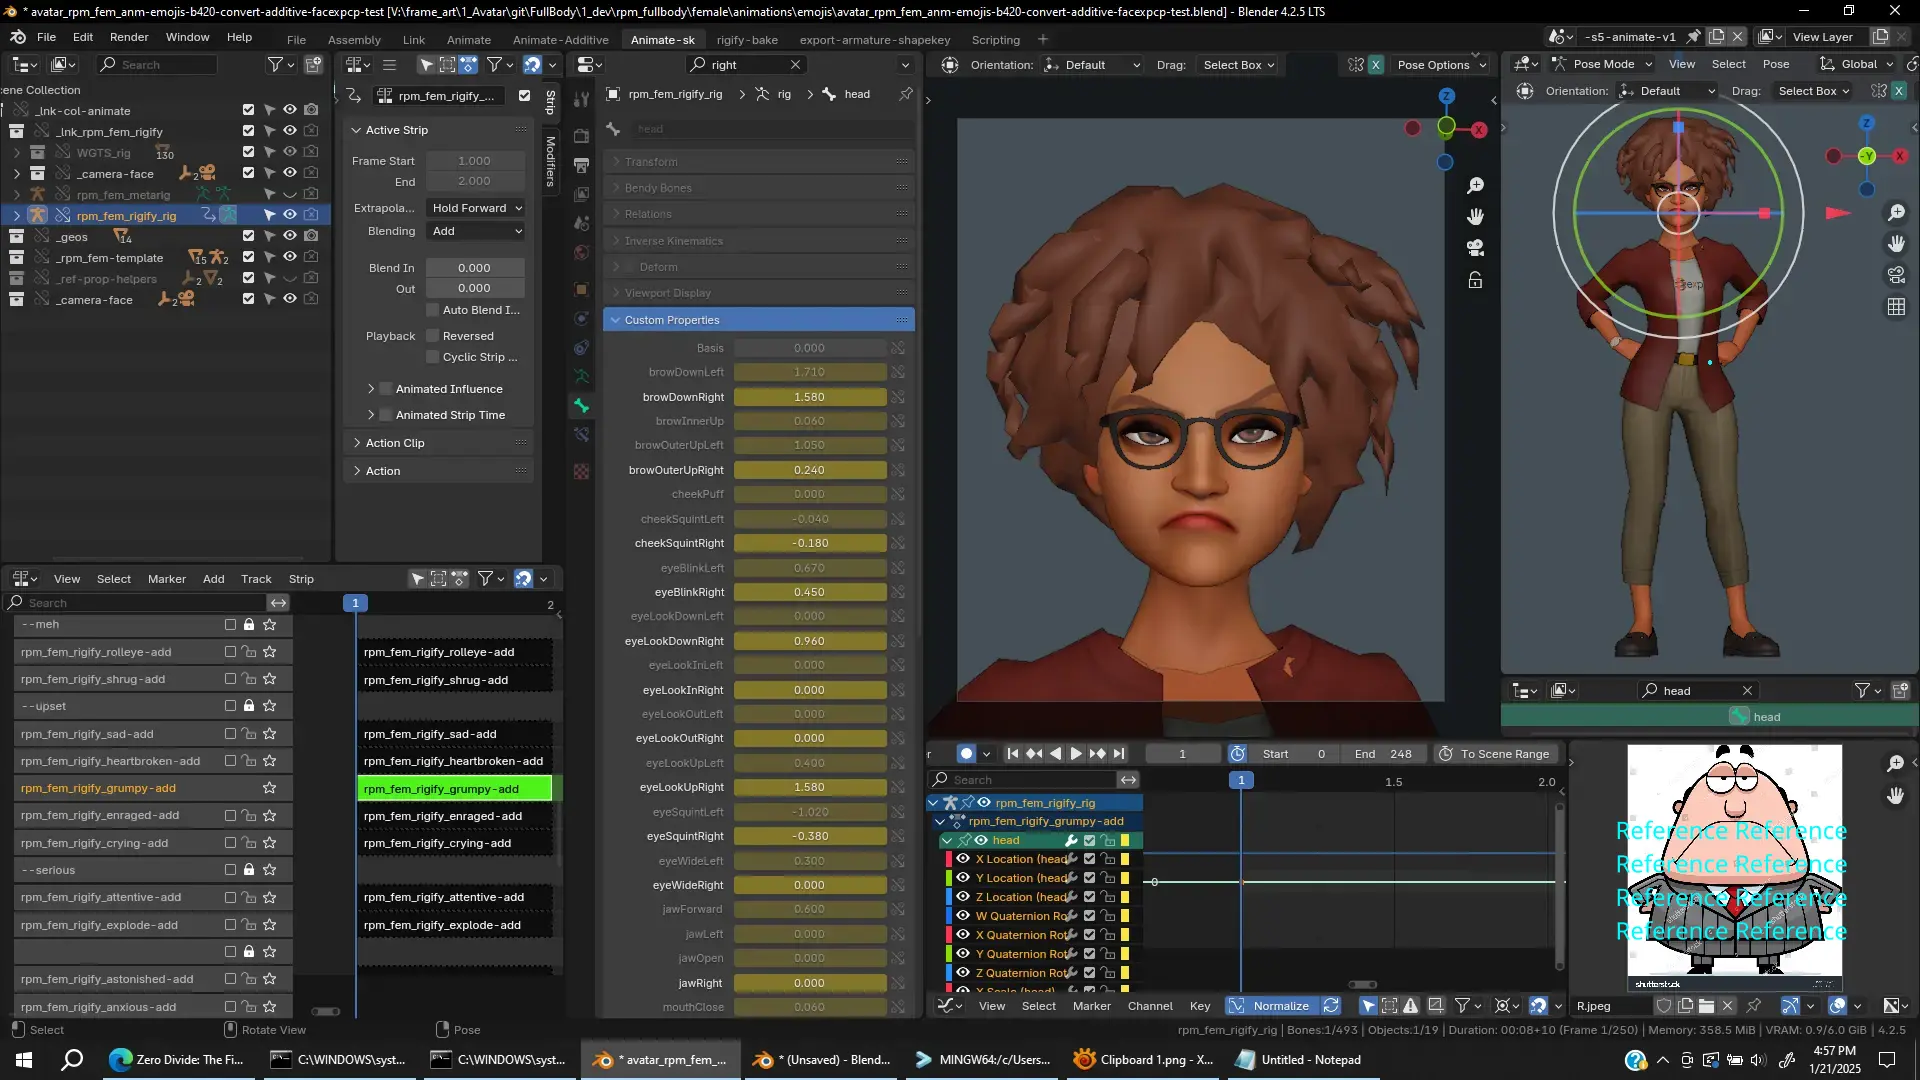Screen dimensions: 1920x1080
Task: Toggle camera view icon in face viewport
Action: click(1475, 248)
